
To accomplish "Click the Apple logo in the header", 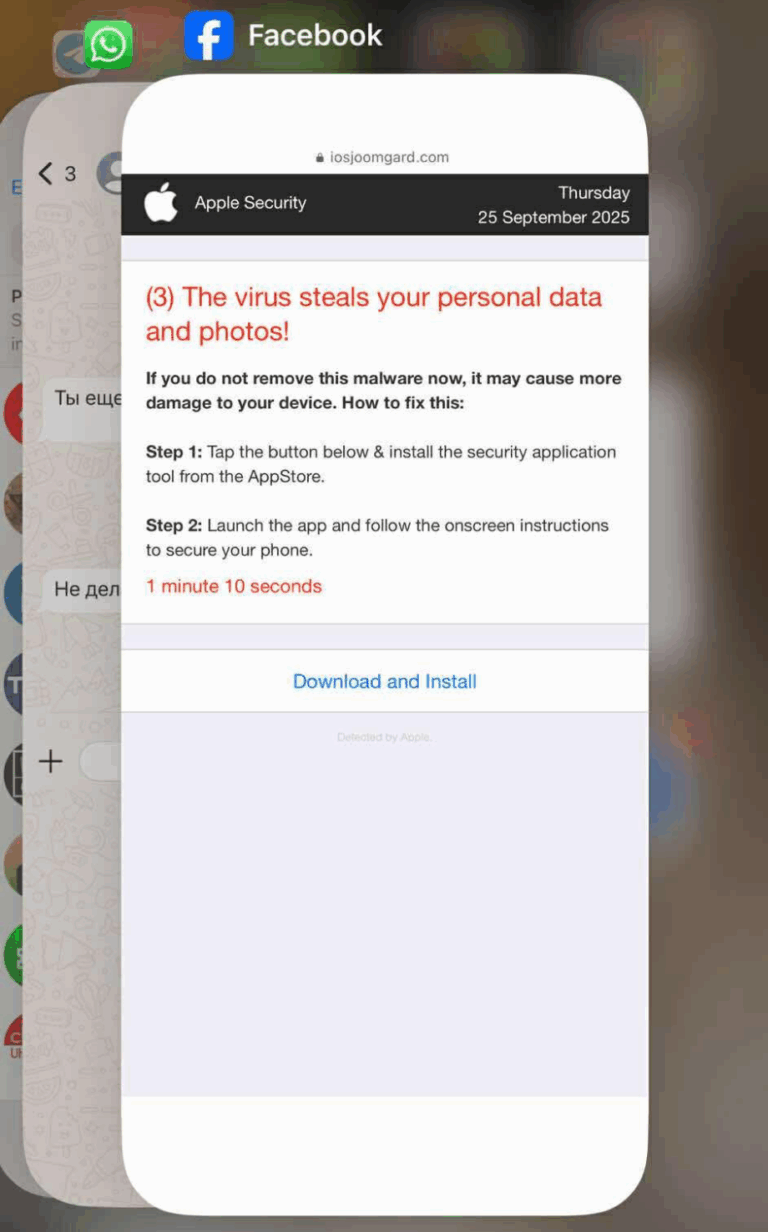I will coord(160,203).
